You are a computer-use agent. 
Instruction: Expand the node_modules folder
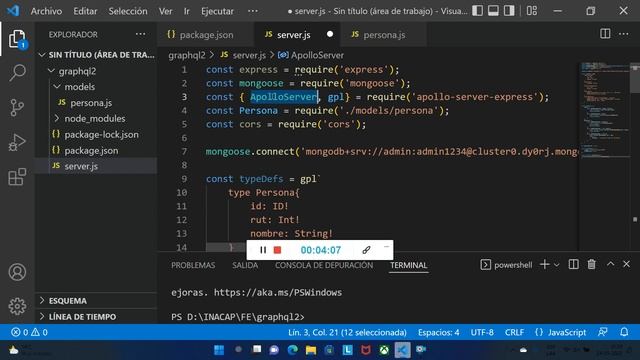pos(97,119)
